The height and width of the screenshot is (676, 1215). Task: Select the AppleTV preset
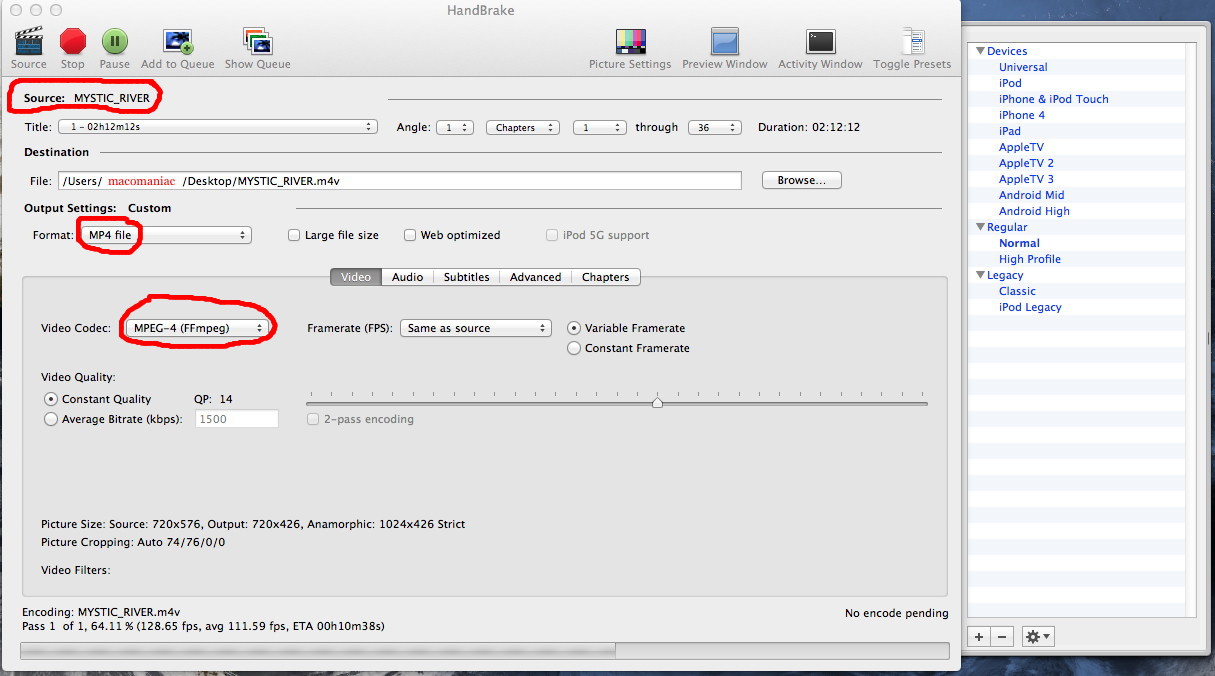tap(1021, 147)
